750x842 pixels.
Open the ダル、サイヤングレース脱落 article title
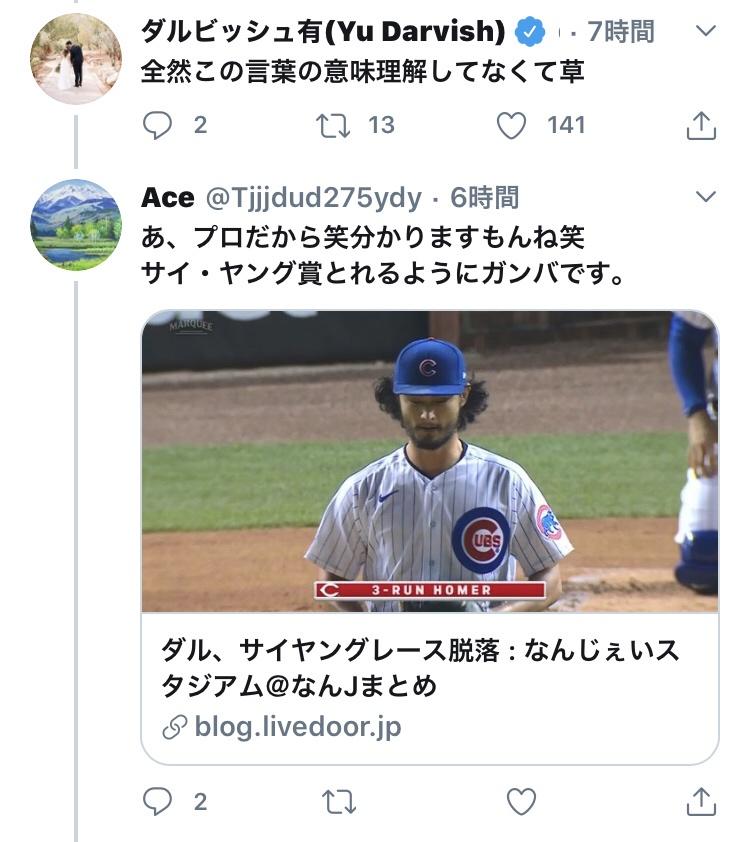click(420, 667)
